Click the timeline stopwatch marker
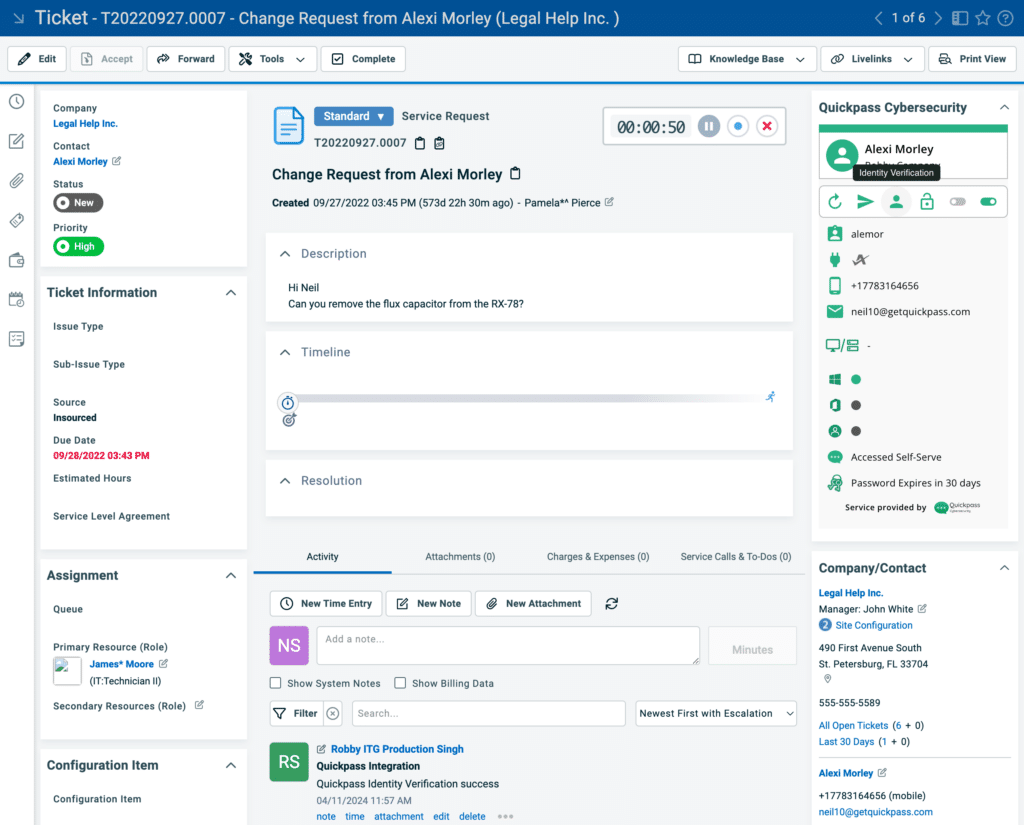This screenshot has height=825, width=1024. [x=287, y=402]
